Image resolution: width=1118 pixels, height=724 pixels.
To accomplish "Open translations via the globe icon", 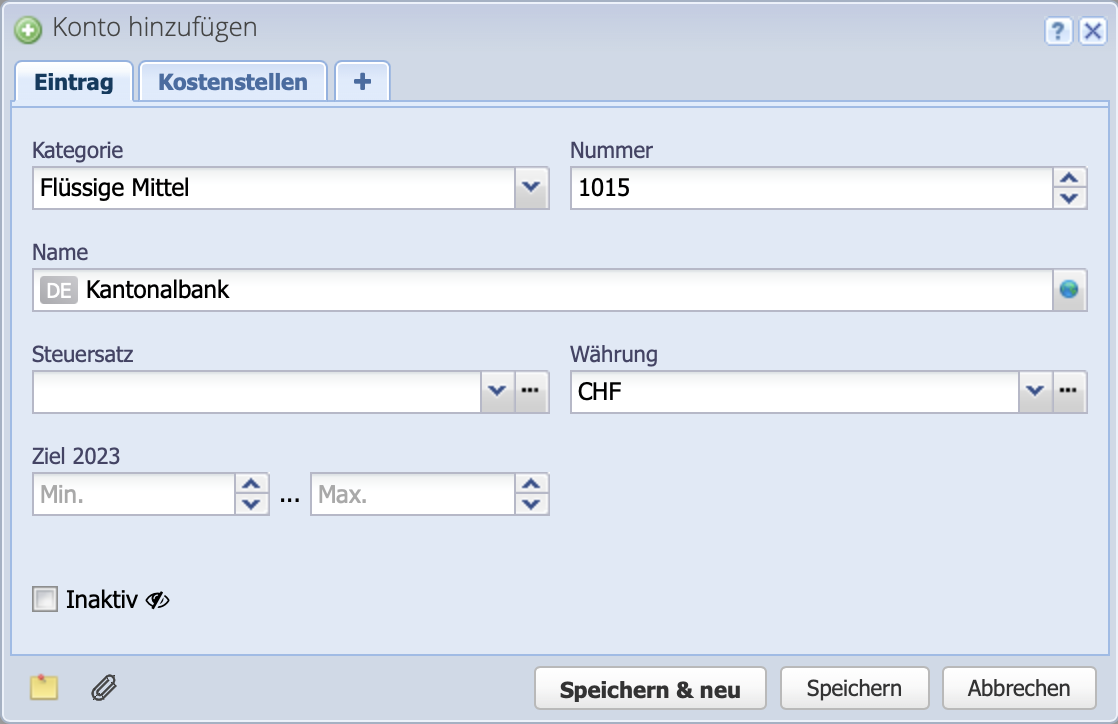I will pos(1070,290).
